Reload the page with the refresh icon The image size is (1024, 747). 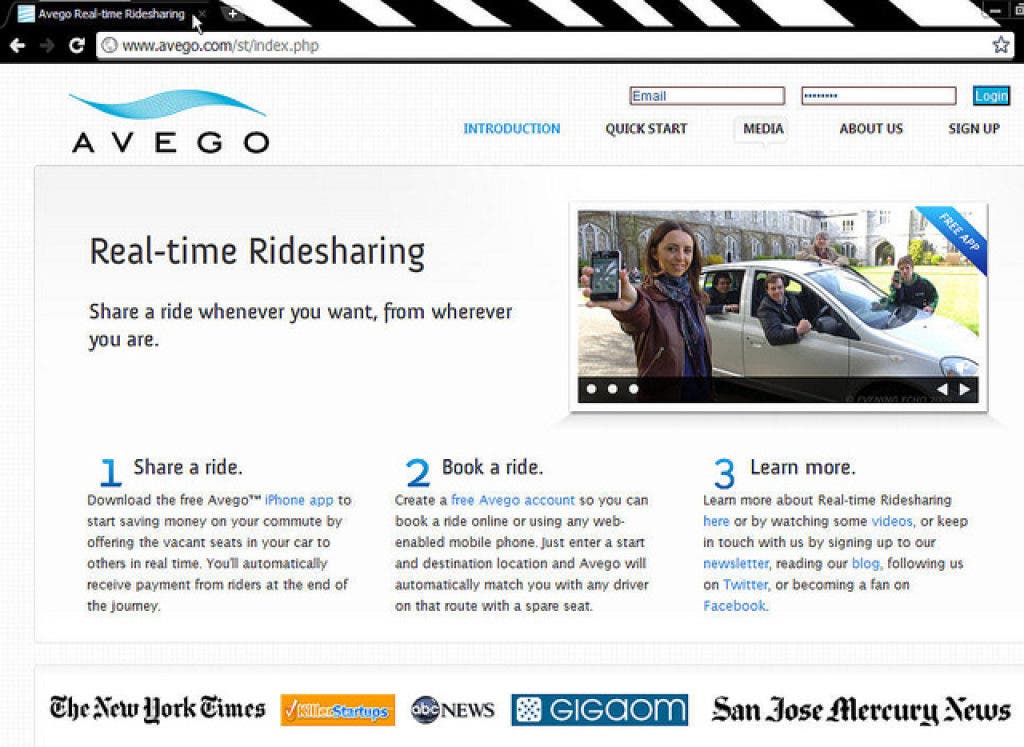click(x=76, y=45)
